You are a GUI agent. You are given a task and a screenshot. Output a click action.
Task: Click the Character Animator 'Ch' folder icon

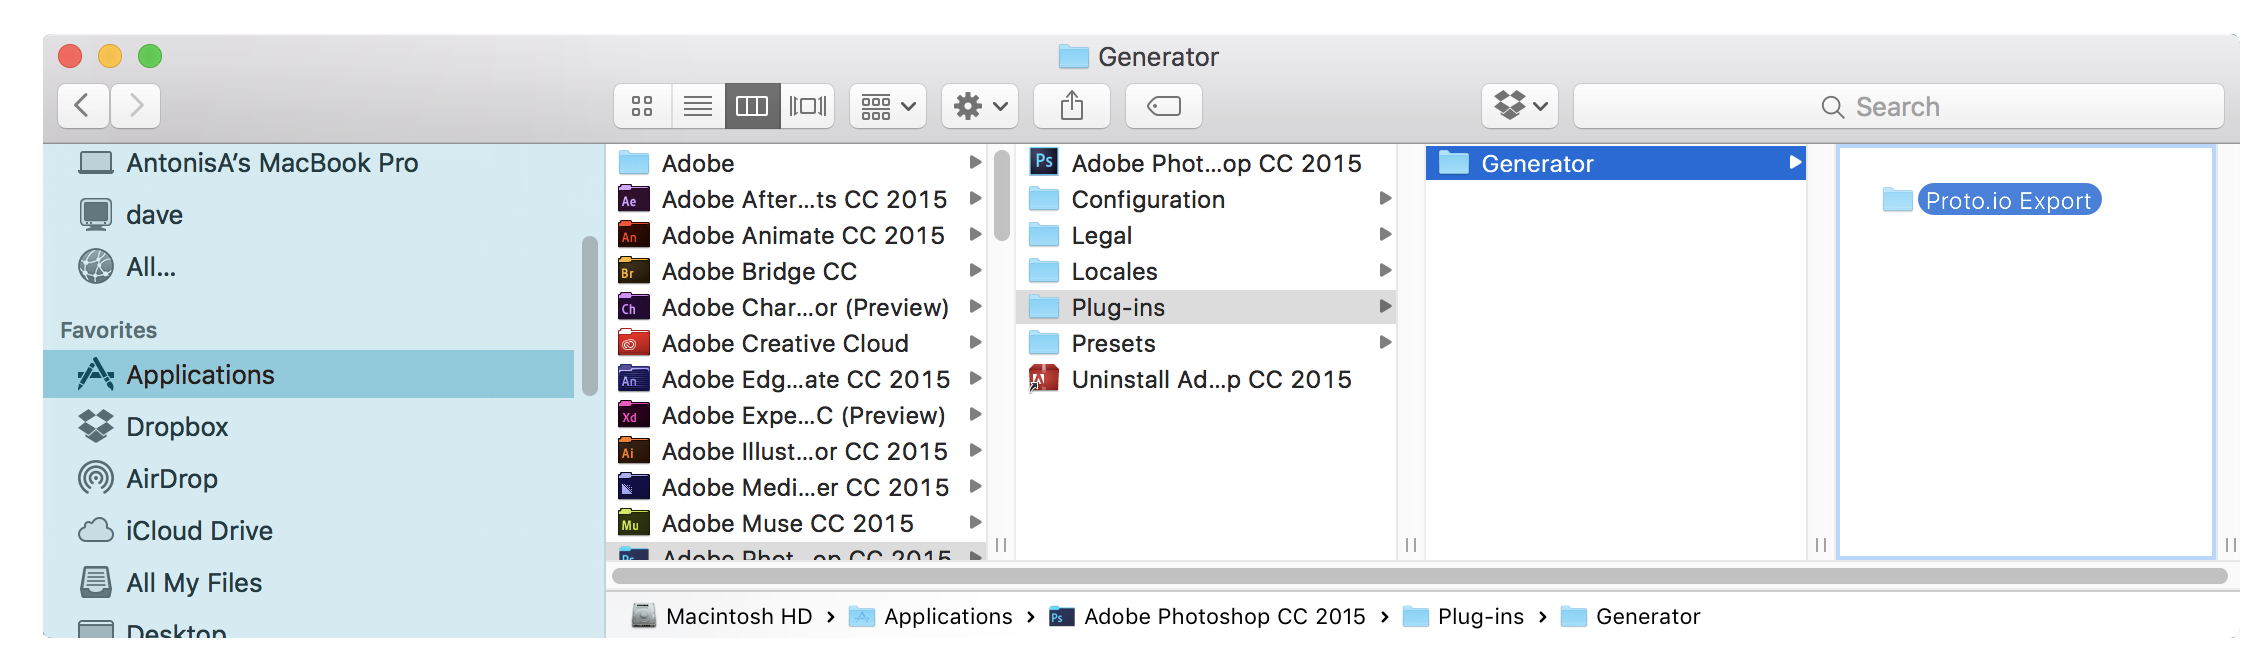(x=634, y=306)
